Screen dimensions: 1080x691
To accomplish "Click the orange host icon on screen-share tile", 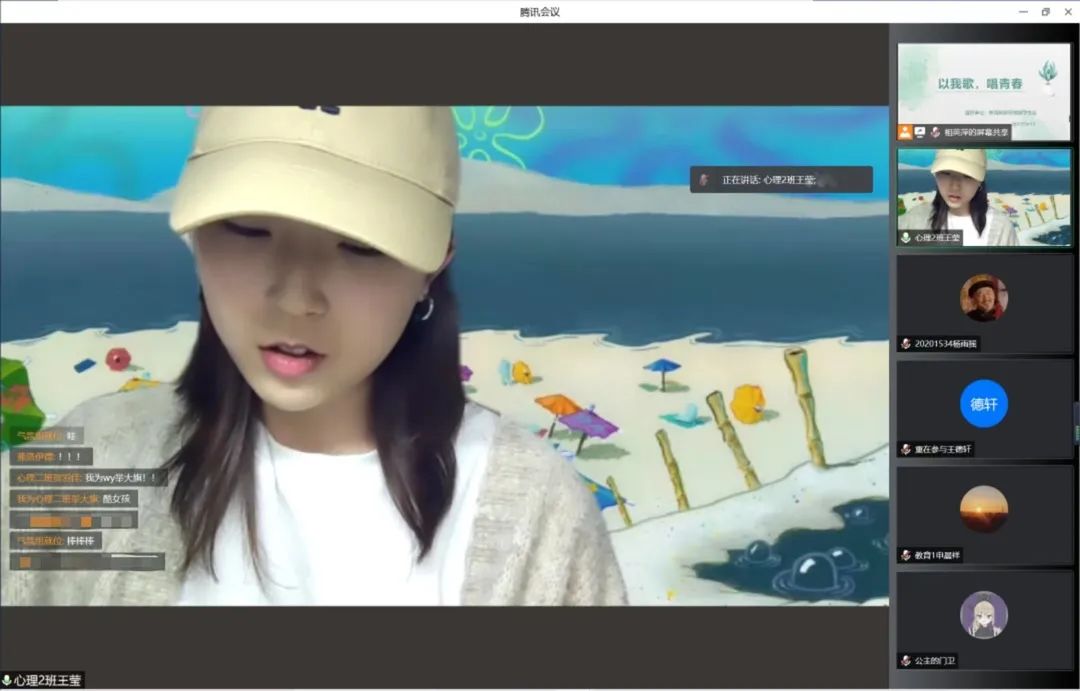I will point(904,132).
